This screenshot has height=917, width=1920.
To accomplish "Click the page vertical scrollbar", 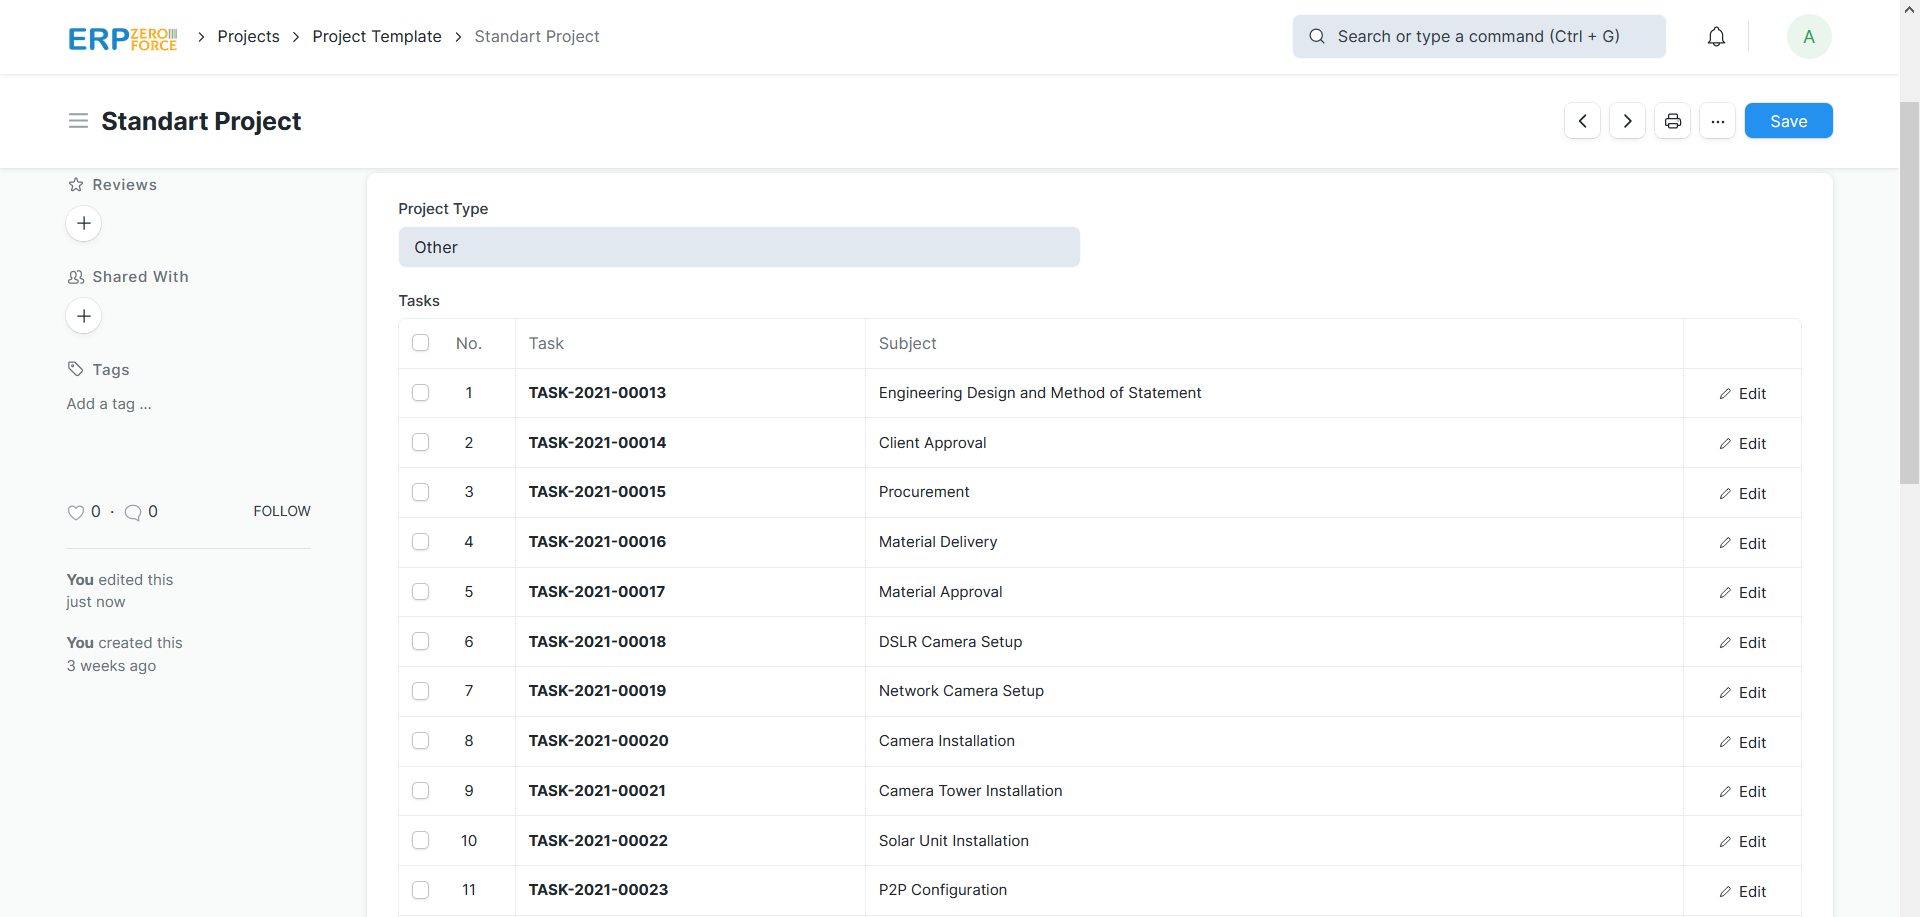I will tap(1909, 293).
